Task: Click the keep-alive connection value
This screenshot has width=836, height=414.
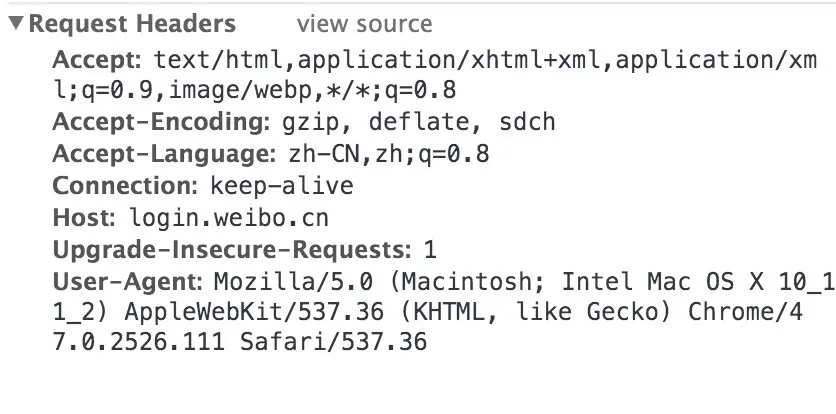Action: [x=281, y=186]
